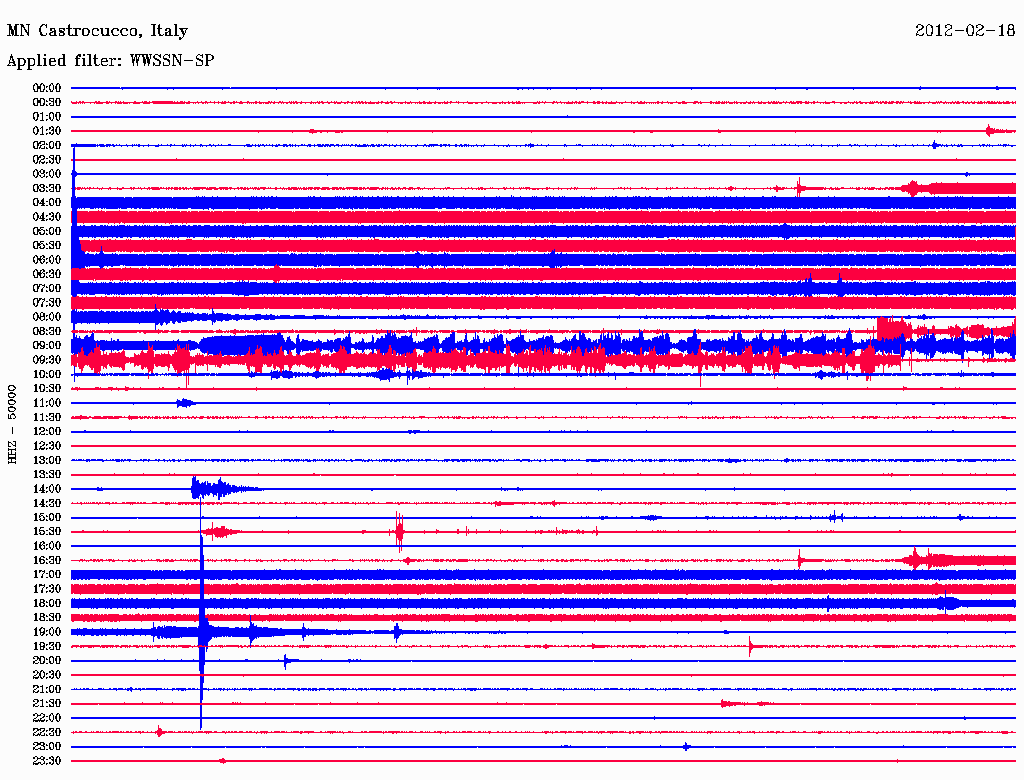Click the "10:30" time label
Viewport: 1024px width, 780px height.
pyautogui.click(x=46, y=389)
